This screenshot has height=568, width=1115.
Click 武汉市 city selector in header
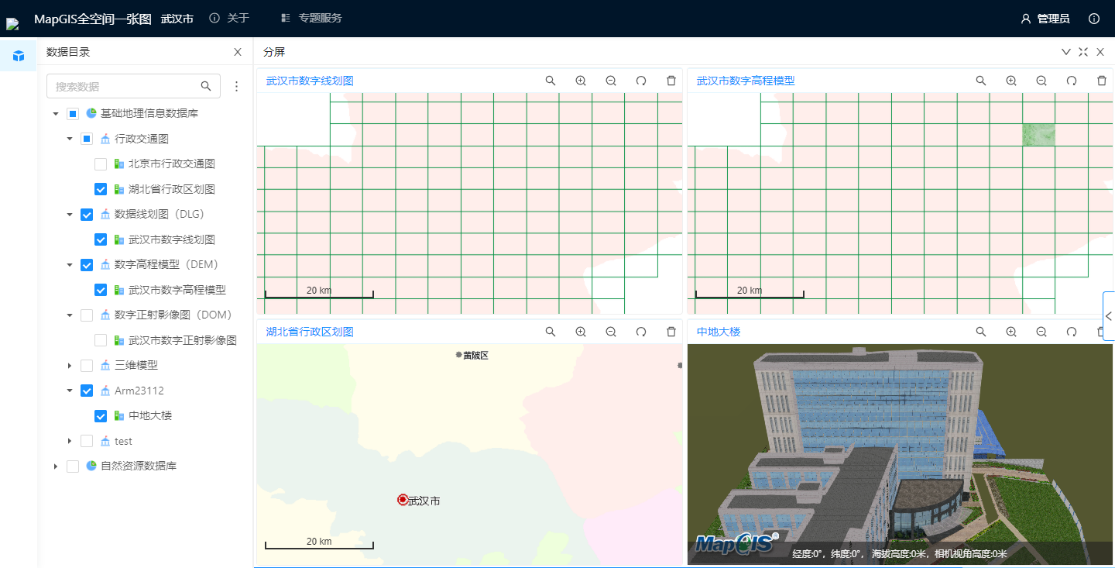[x=177, y=18]
